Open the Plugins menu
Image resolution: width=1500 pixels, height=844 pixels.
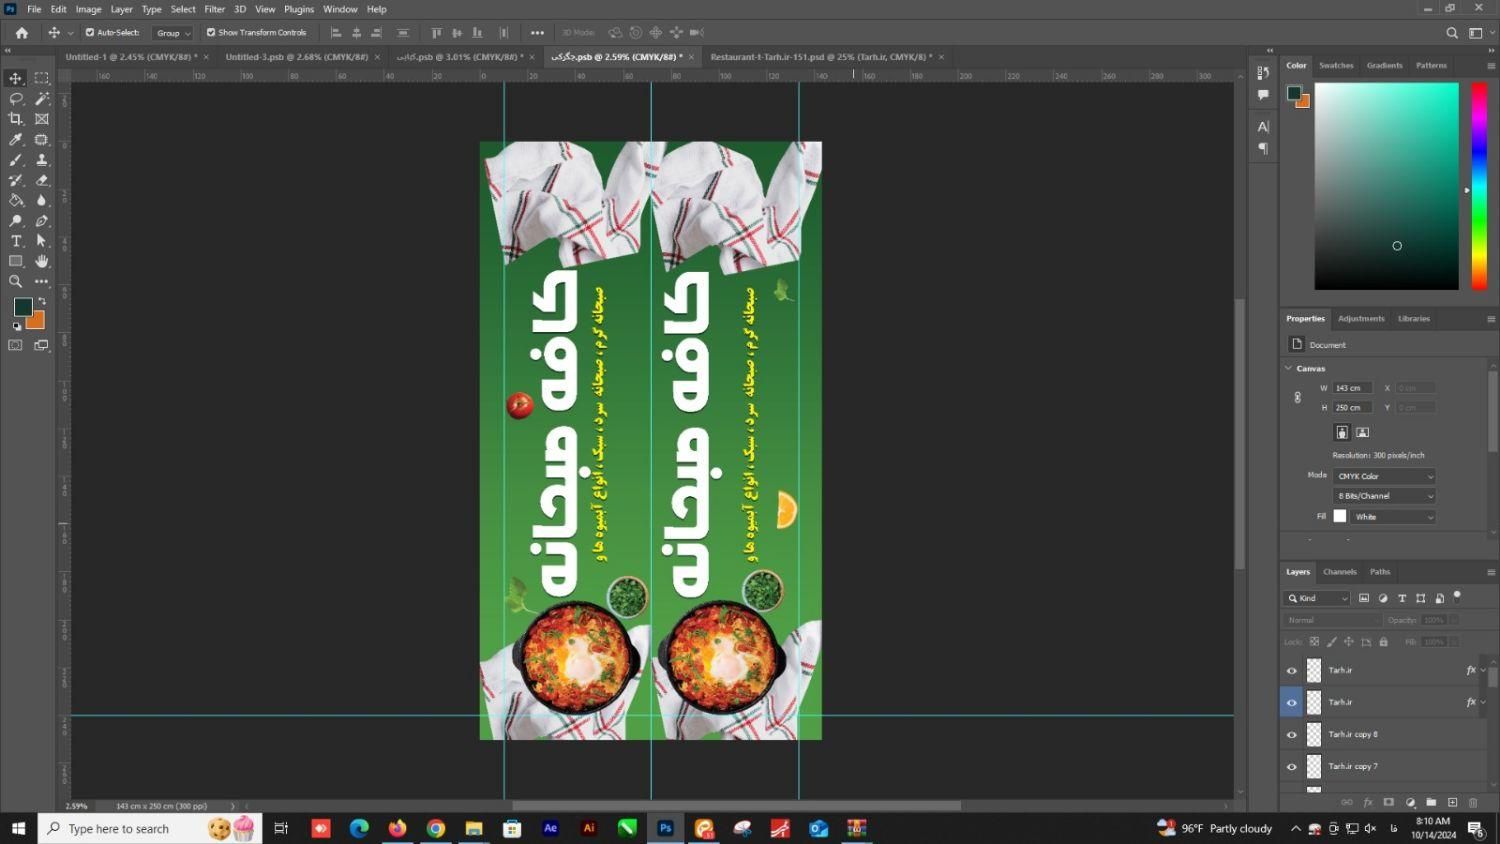click(x=299, y=9)
